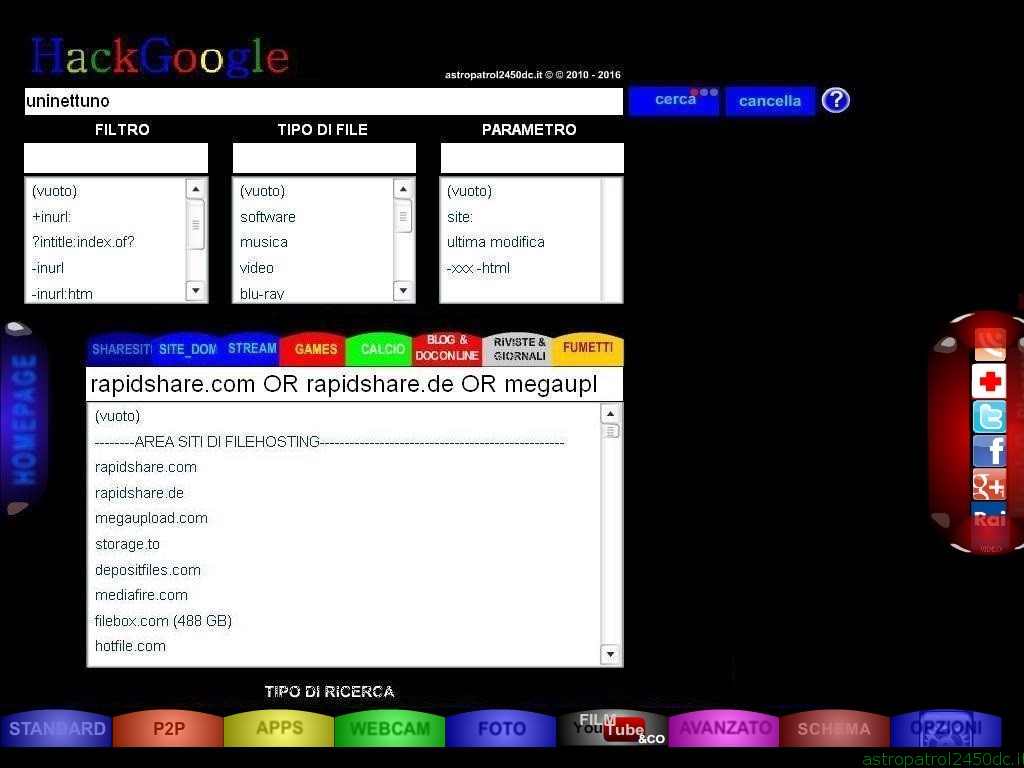Click the PARAMETRO text input box
The width and height of the screenshot is (1024, 768).
tap(532, 158)
